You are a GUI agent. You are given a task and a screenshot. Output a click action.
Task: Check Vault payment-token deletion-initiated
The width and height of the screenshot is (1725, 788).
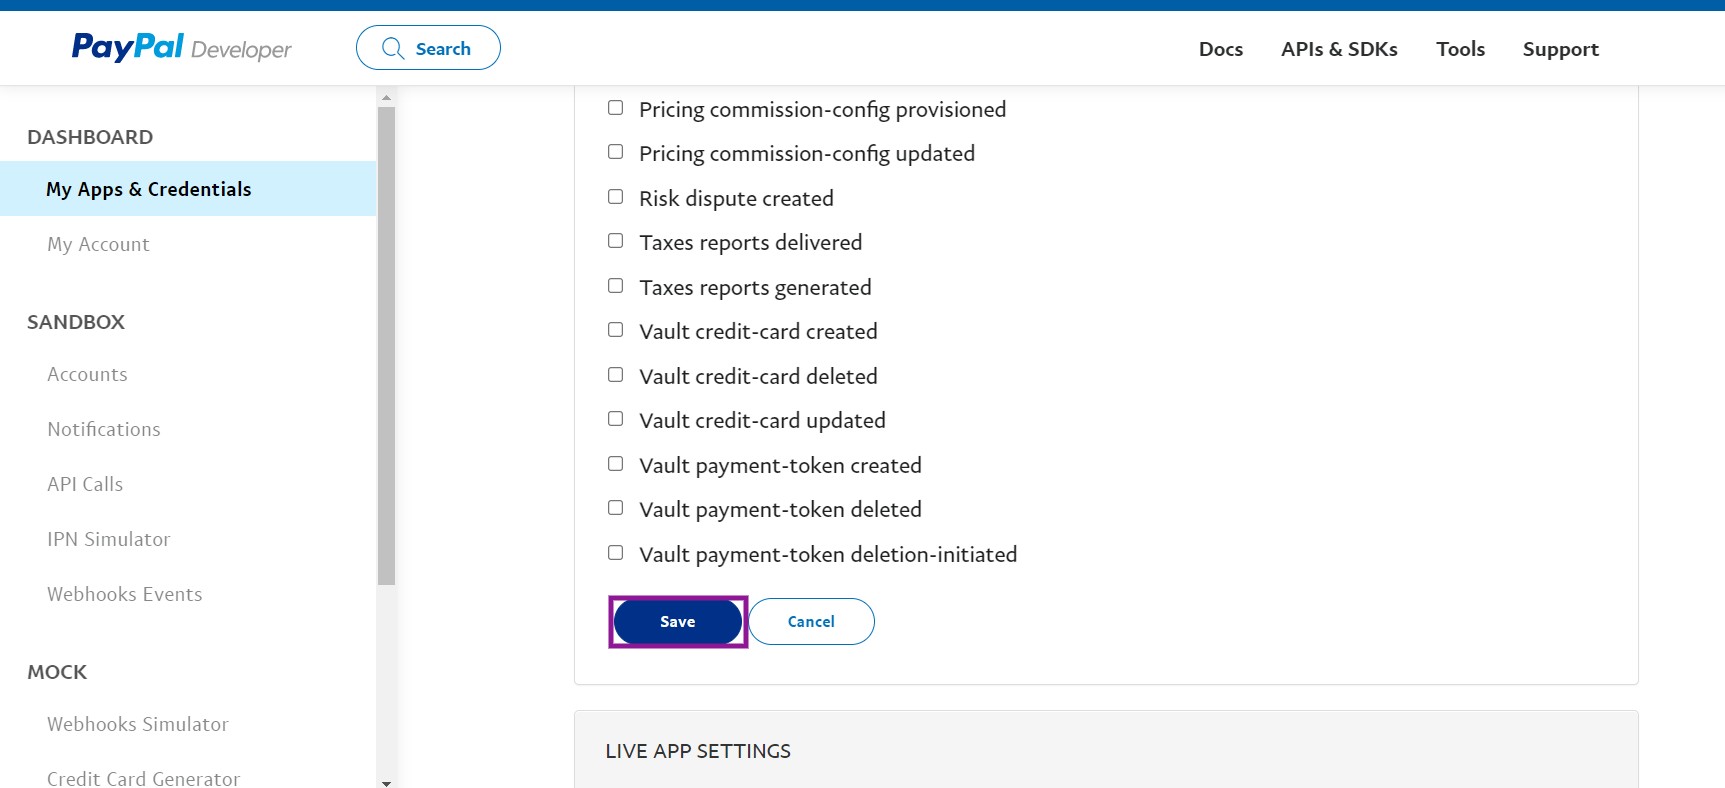click(x=616, y=553)
